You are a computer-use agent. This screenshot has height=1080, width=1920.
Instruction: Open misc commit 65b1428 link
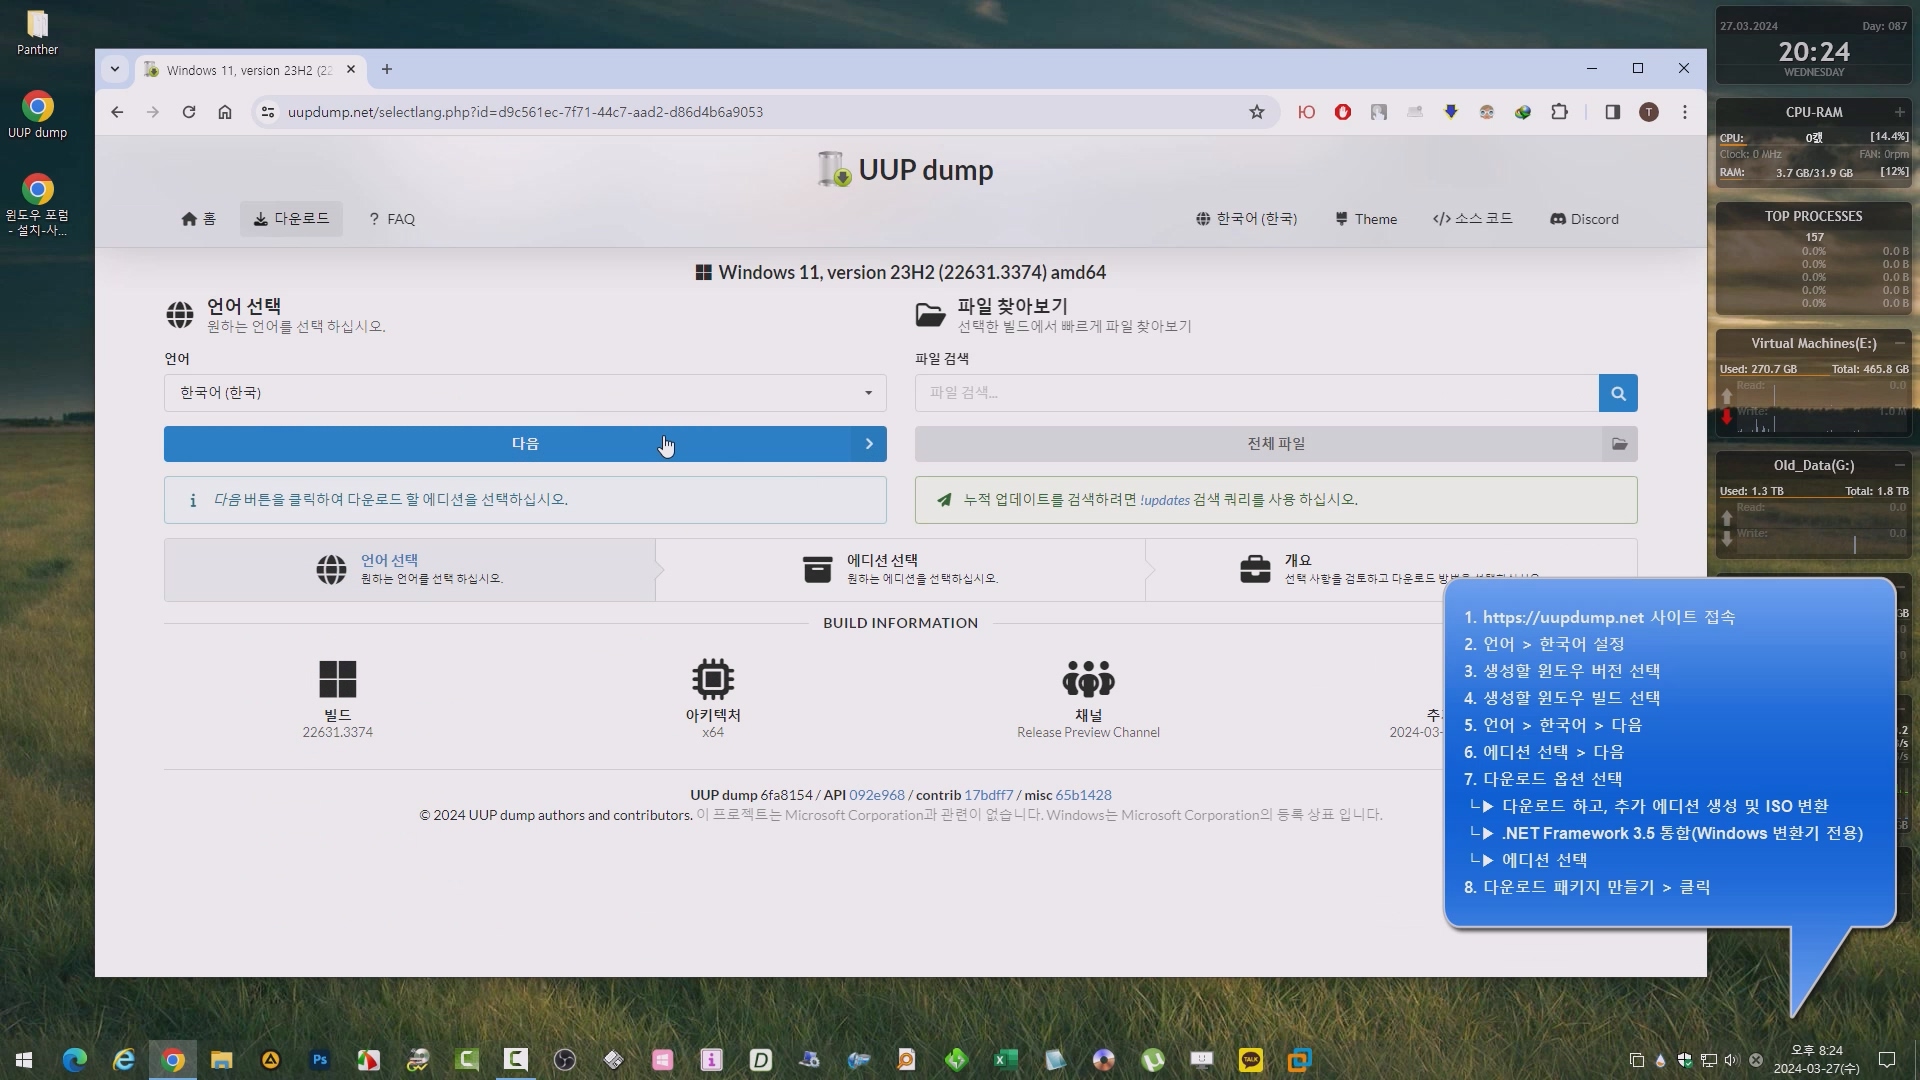[1083, 795]
